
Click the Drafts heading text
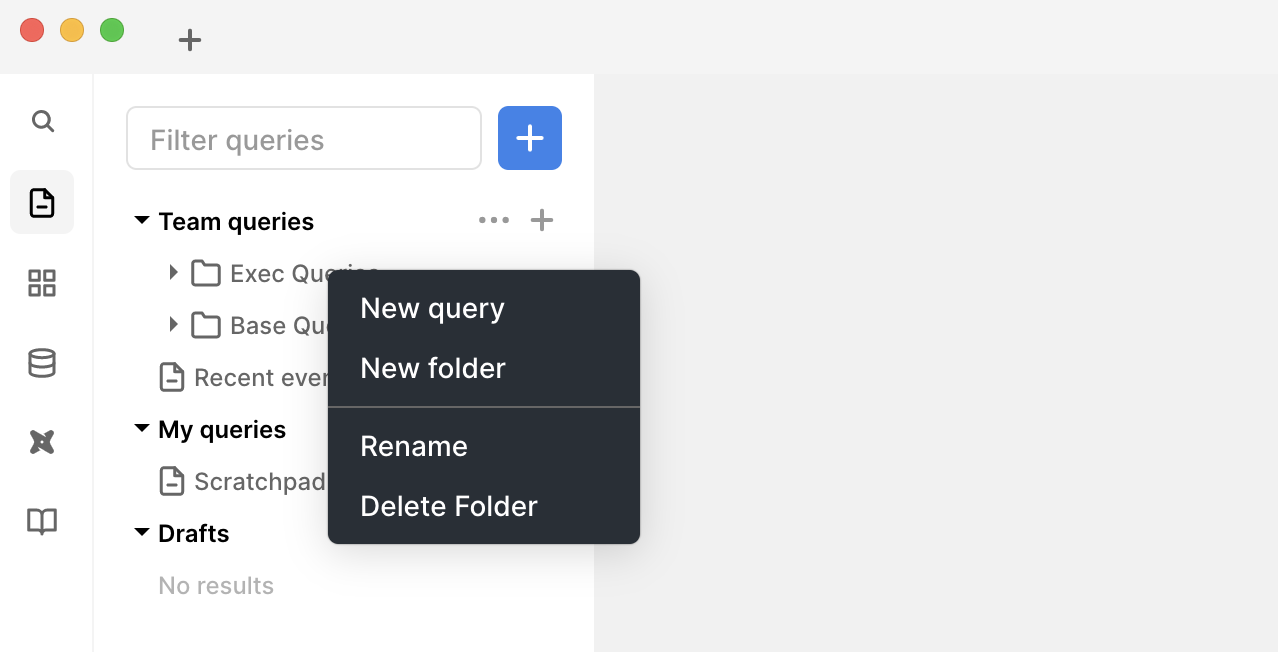[x=194, y=533]
